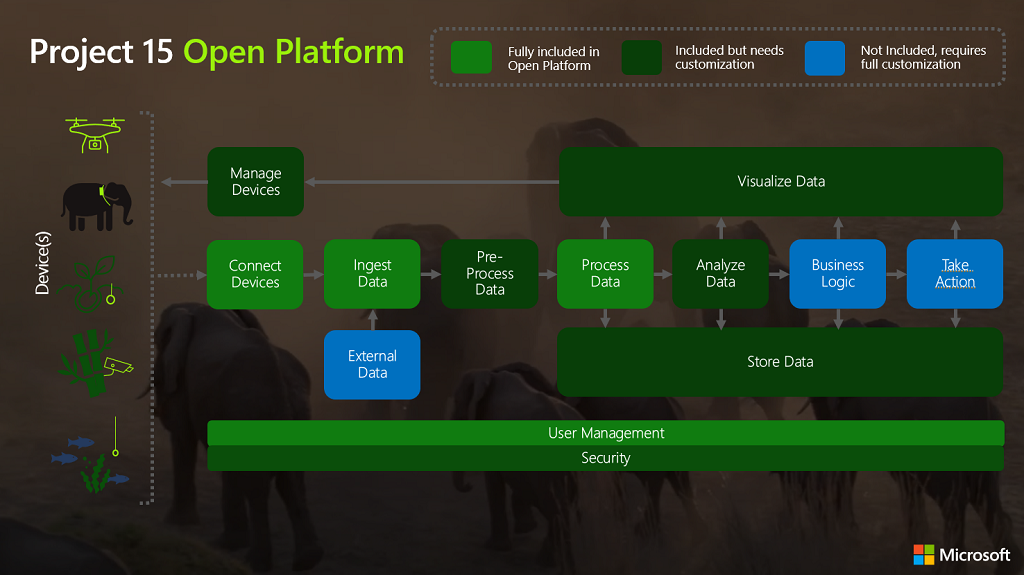Click the blue Business Logic box

click(837, 274)
